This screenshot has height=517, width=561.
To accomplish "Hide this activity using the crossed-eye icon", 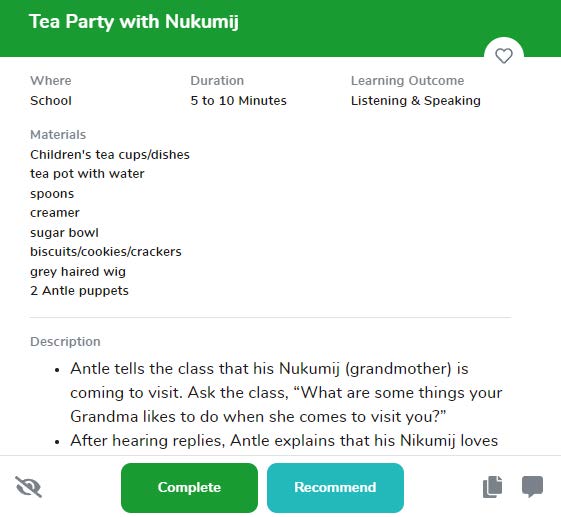I will click(x=29, y=487).
